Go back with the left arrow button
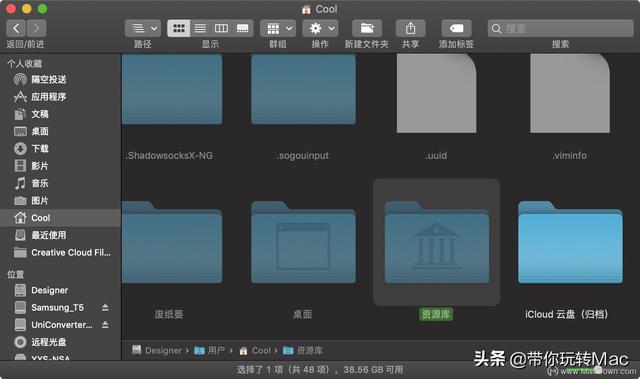 (x=16, y=29)
